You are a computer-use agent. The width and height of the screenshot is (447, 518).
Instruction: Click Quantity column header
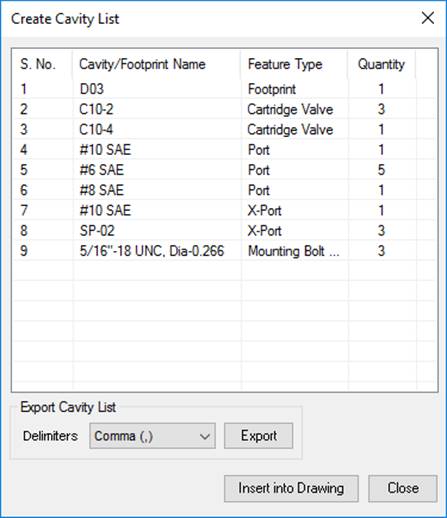tap(382, 64)
